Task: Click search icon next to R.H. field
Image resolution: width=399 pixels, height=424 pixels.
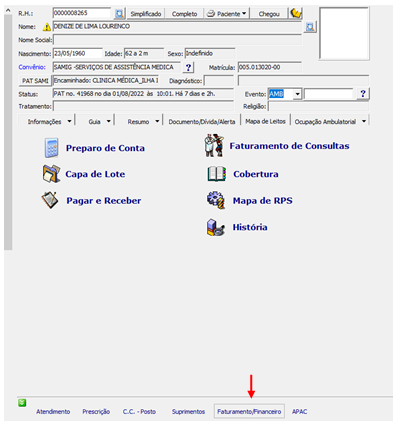Action: [x=119, y=14]
